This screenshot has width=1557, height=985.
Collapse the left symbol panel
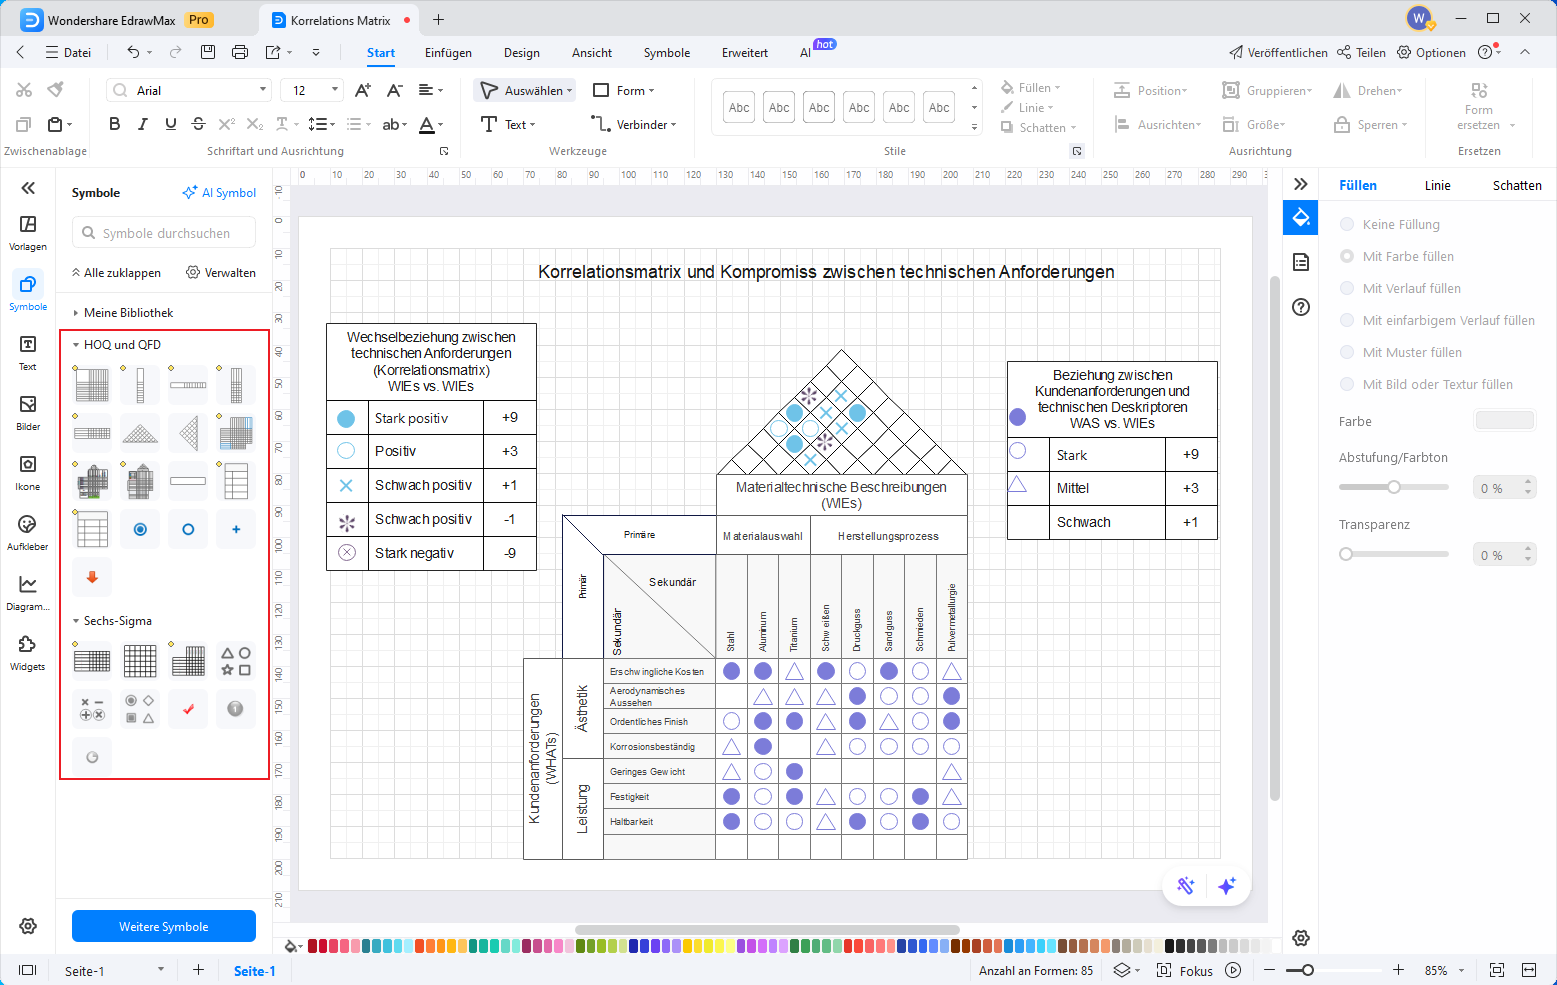pyautogui.click(x=28, y=187)
